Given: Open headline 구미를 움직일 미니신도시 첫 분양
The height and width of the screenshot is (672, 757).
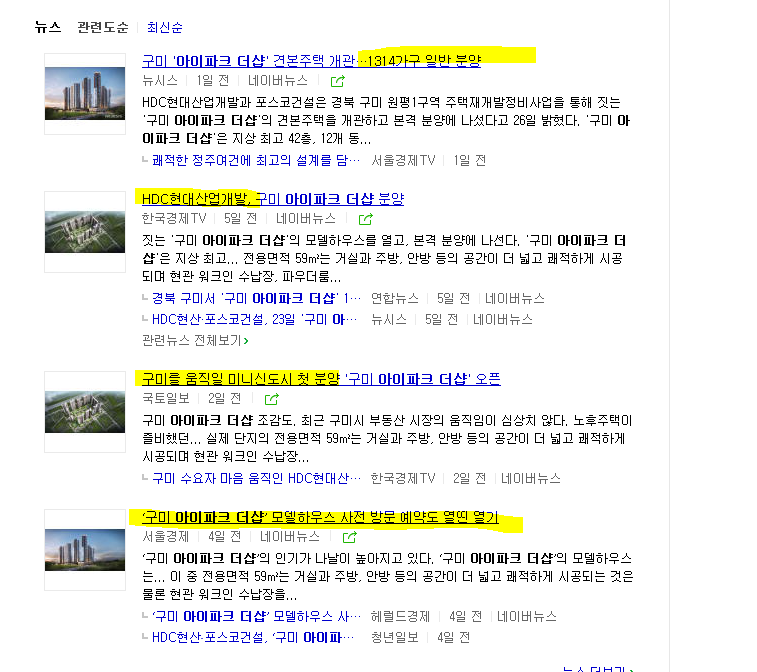Looking at the screenshot, I should click(x=321, y=379).
